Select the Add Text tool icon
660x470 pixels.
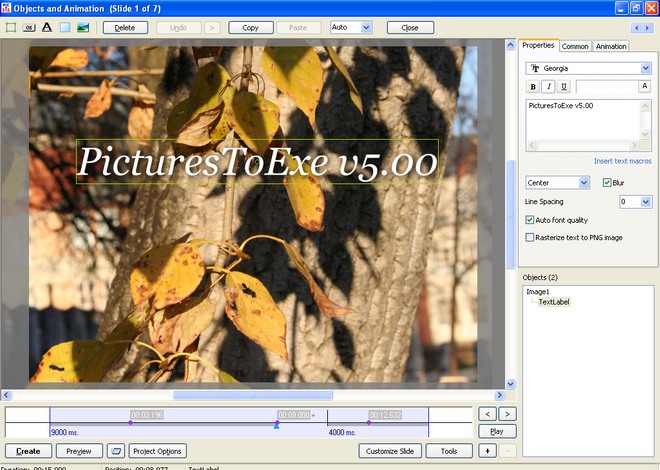point(47,28)
